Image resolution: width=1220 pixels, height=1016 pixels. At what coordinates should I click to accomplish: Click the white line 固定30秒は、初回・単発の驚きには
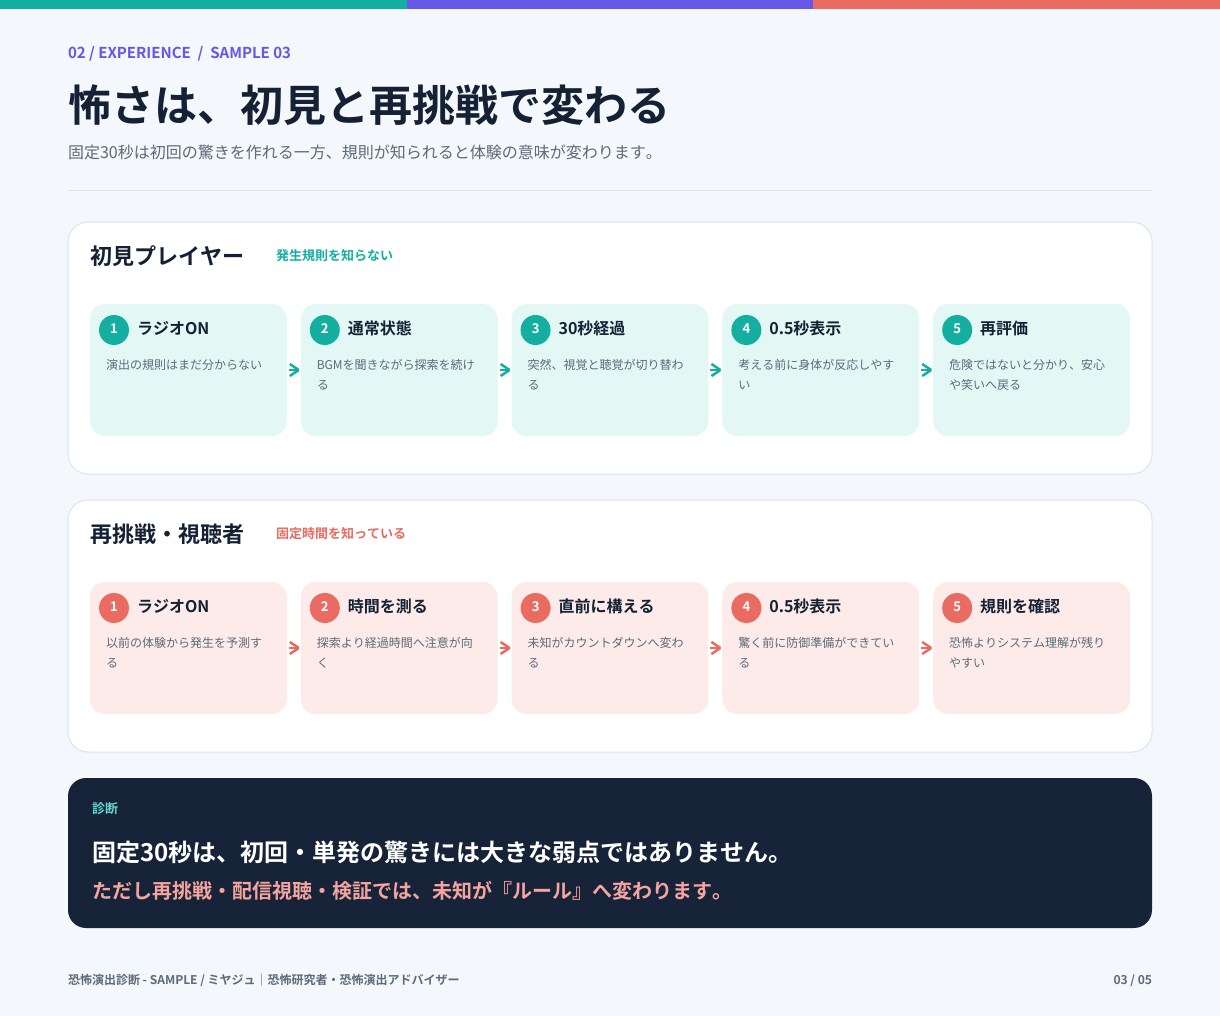437,852
